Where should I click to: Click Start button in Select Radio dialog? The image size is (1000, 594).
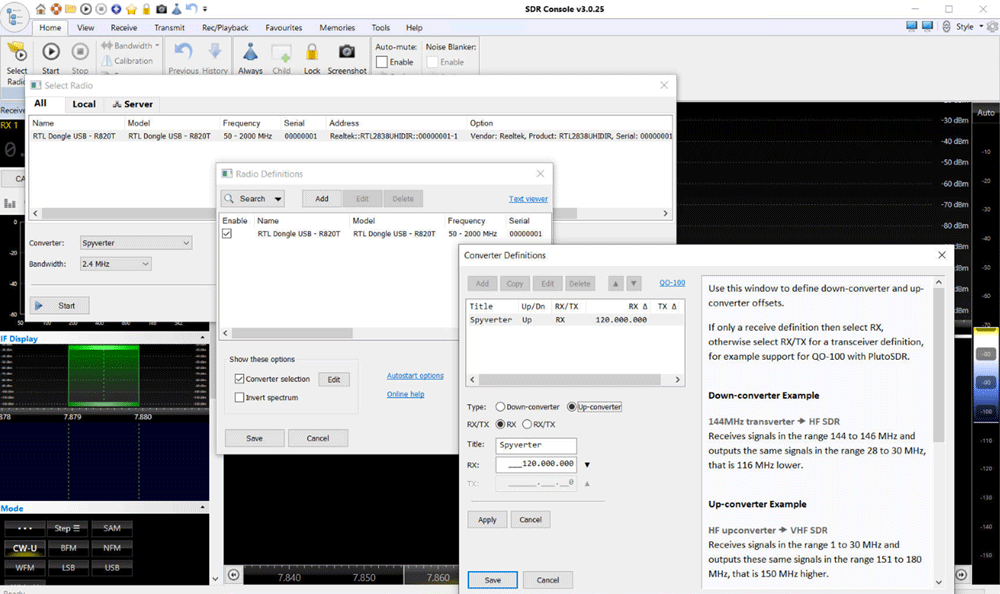tap(59, 306)
